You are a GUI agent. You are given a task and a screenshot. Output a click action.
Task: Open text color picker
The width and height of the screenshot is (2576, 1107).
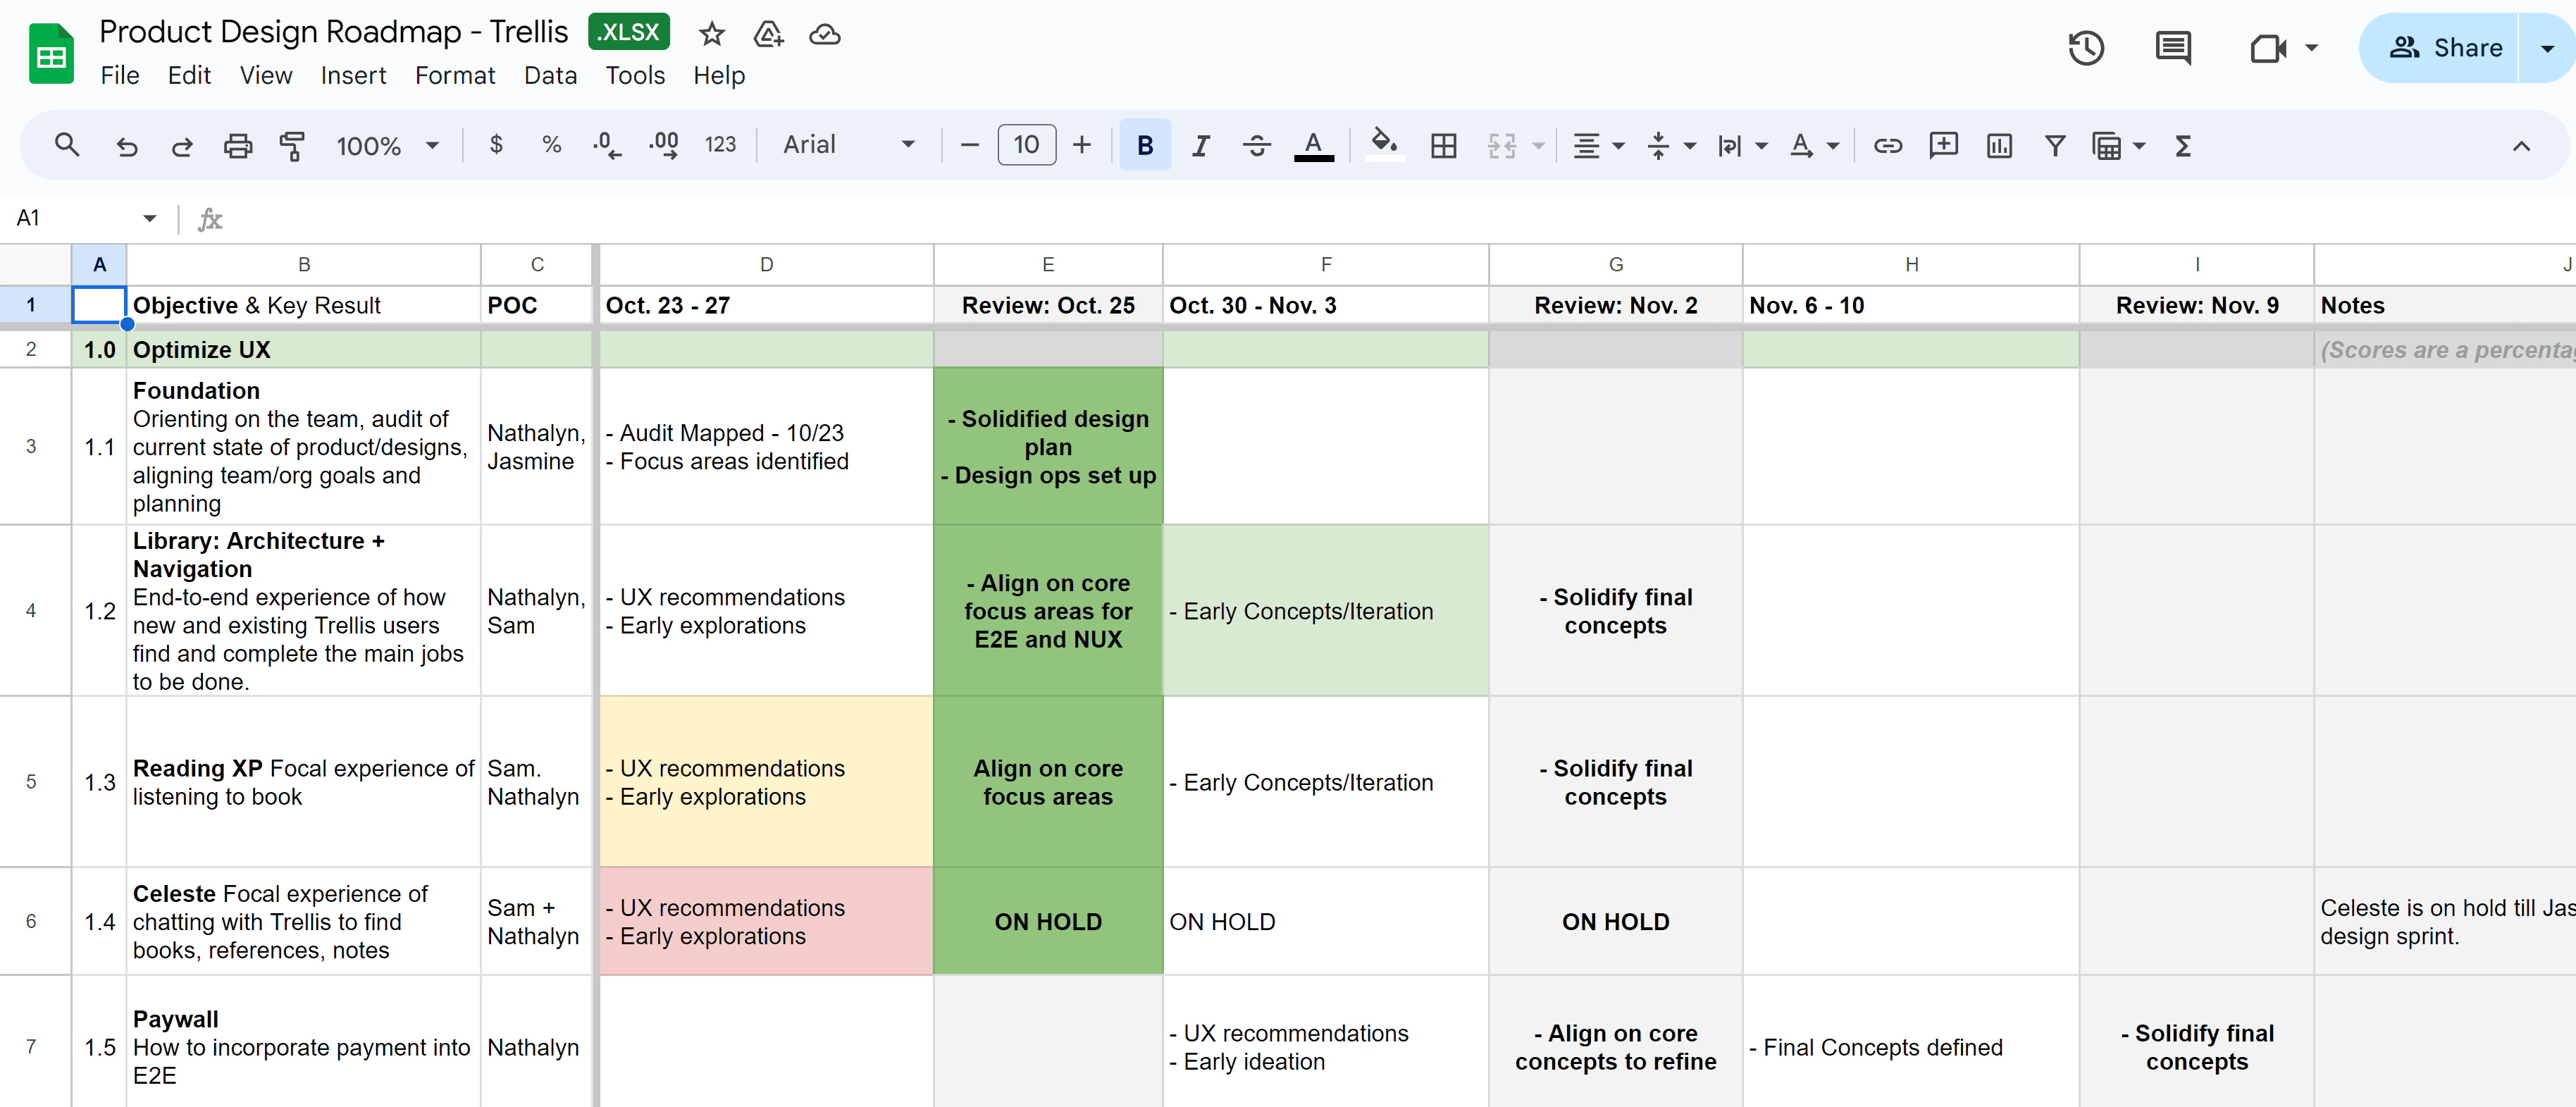coord(1314,146)
